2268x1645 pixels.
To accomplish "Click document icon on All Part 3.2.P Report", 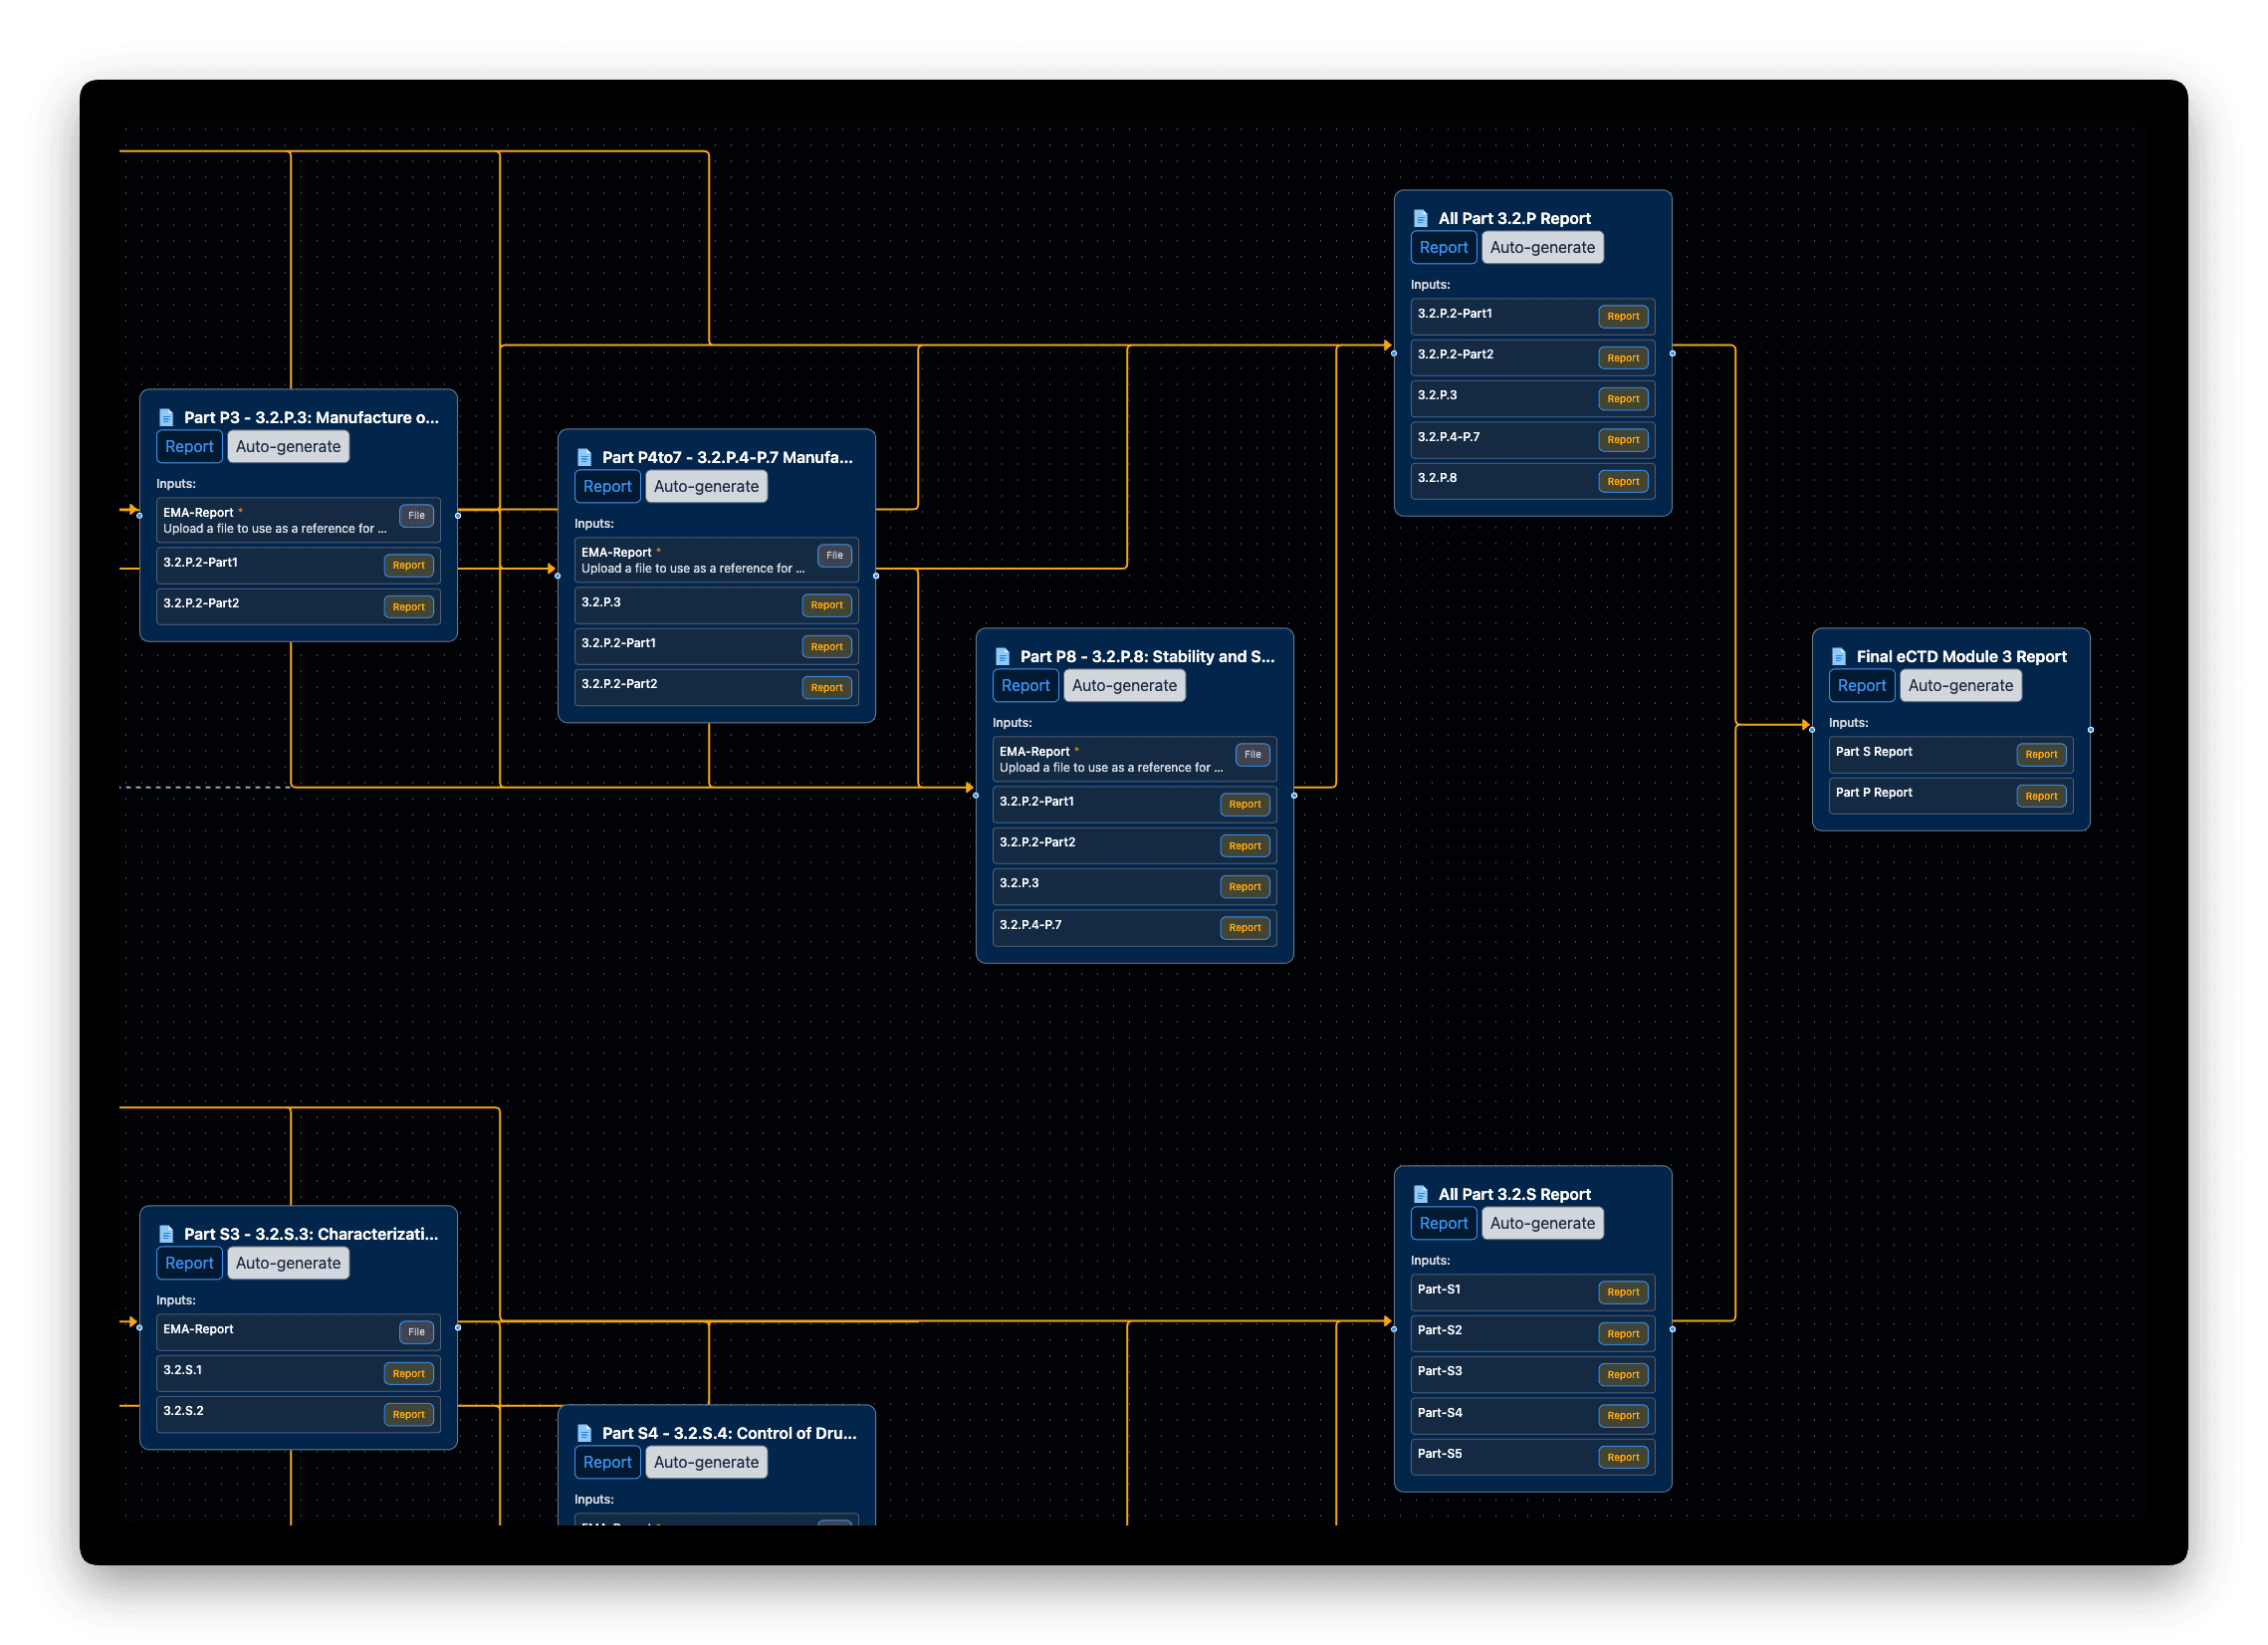I will tap(1420, 218).
